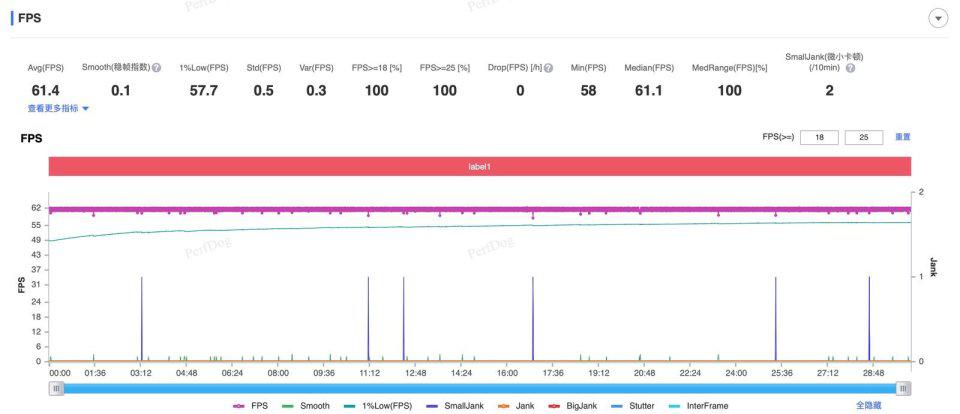
Task: Toggle the FPS series in legend
Action: pos(251,405)
